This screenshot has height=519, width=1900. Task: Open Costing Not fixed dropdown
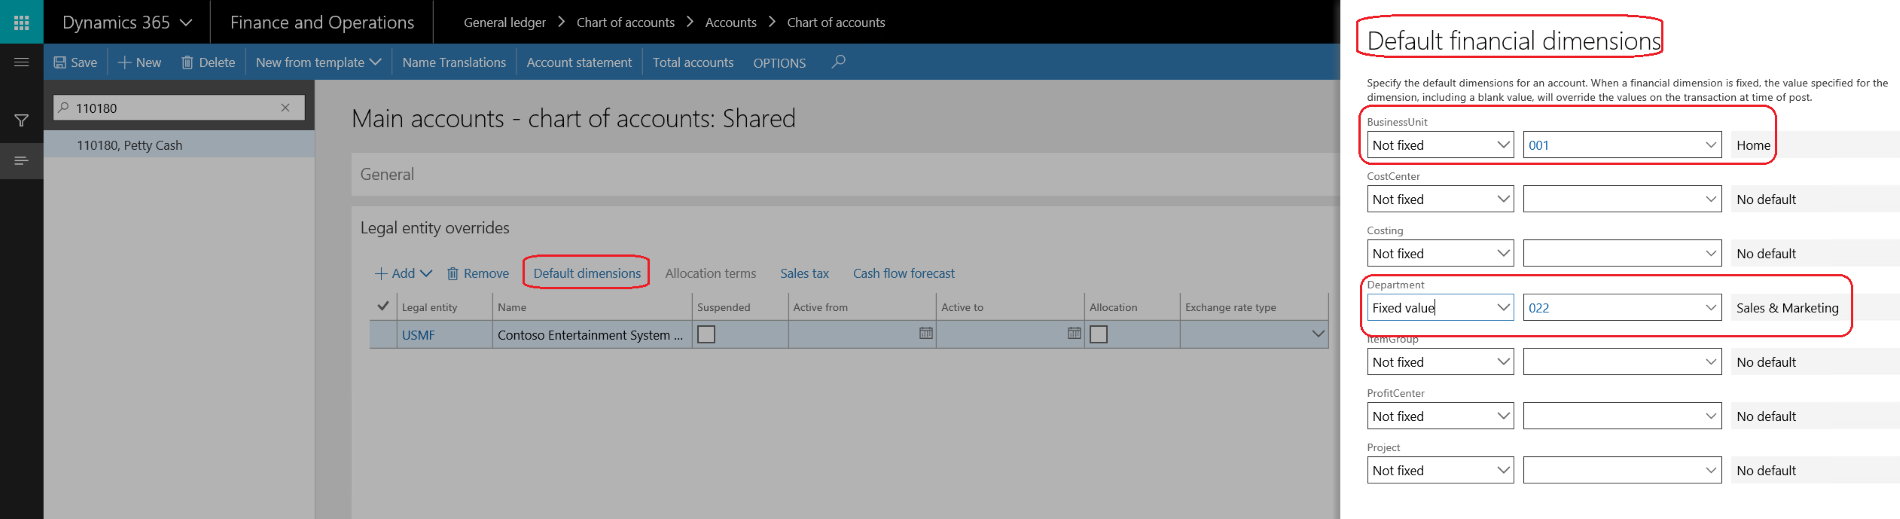pos(1440,253)
